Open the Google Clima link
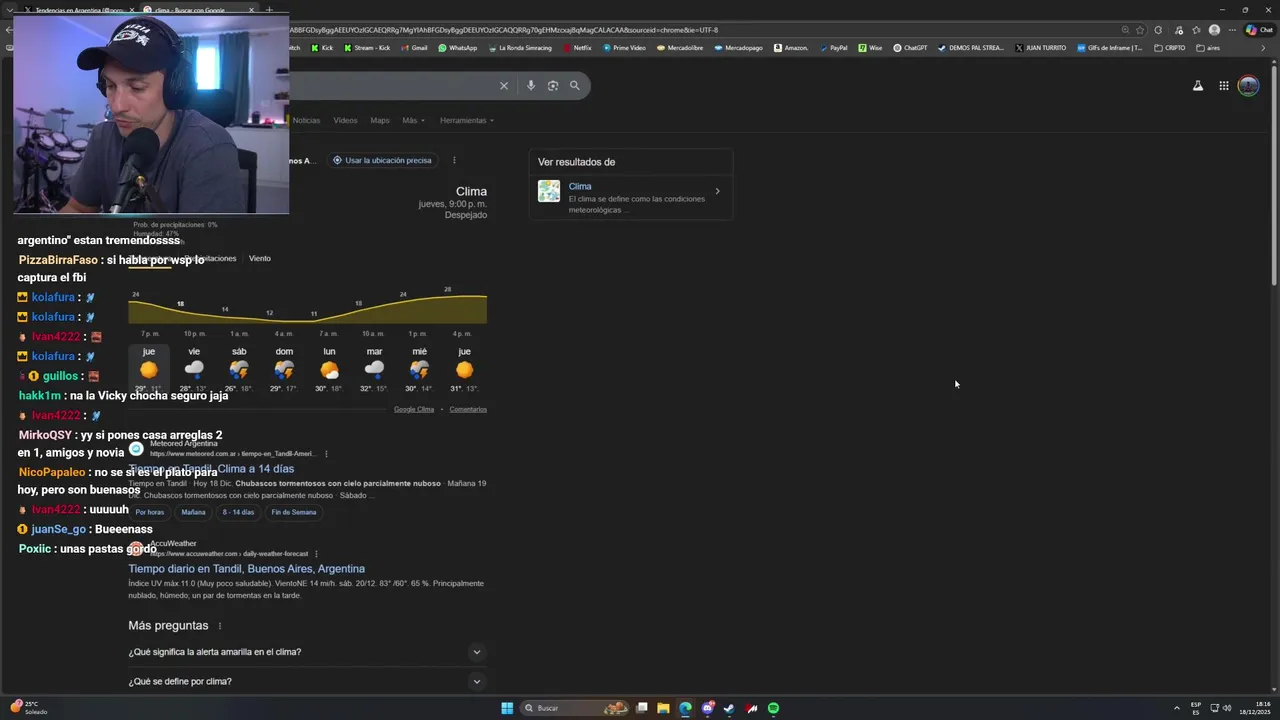 click(414, 409)
